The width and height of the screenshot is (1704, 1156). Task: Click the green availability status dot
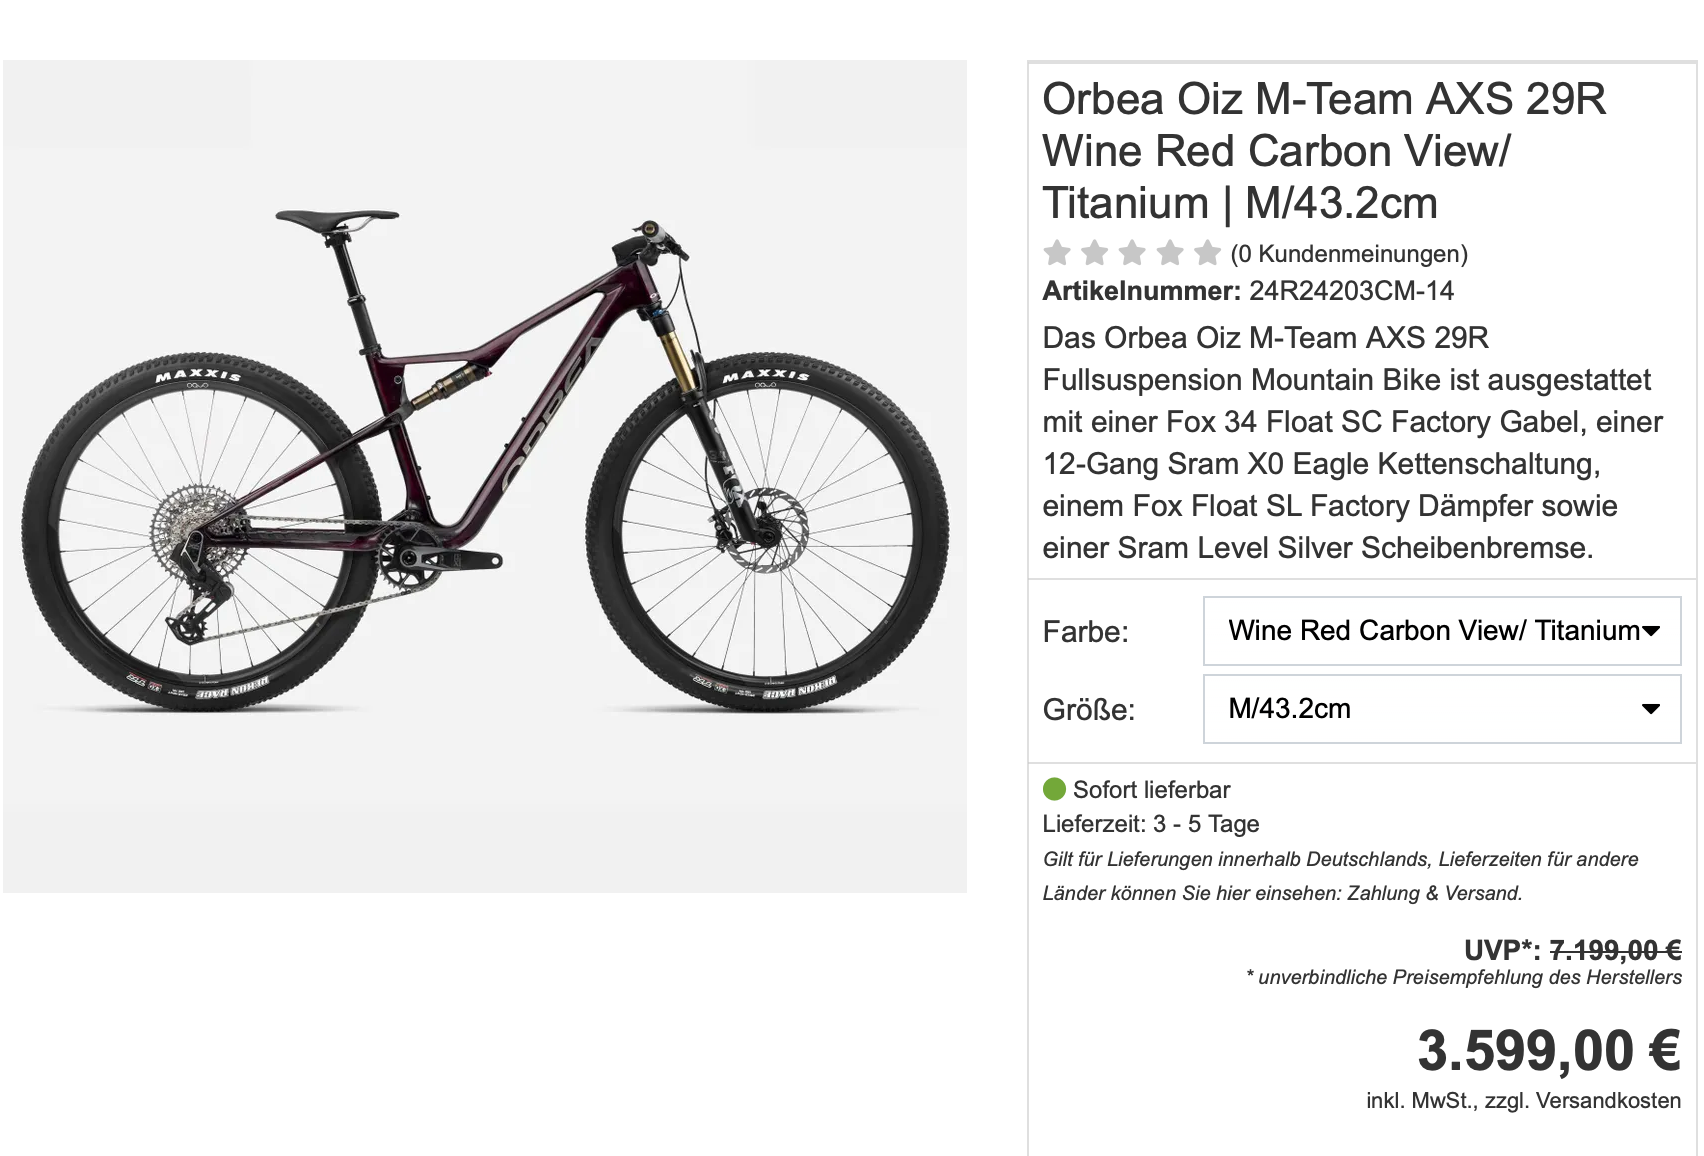tap(1054, 789)
